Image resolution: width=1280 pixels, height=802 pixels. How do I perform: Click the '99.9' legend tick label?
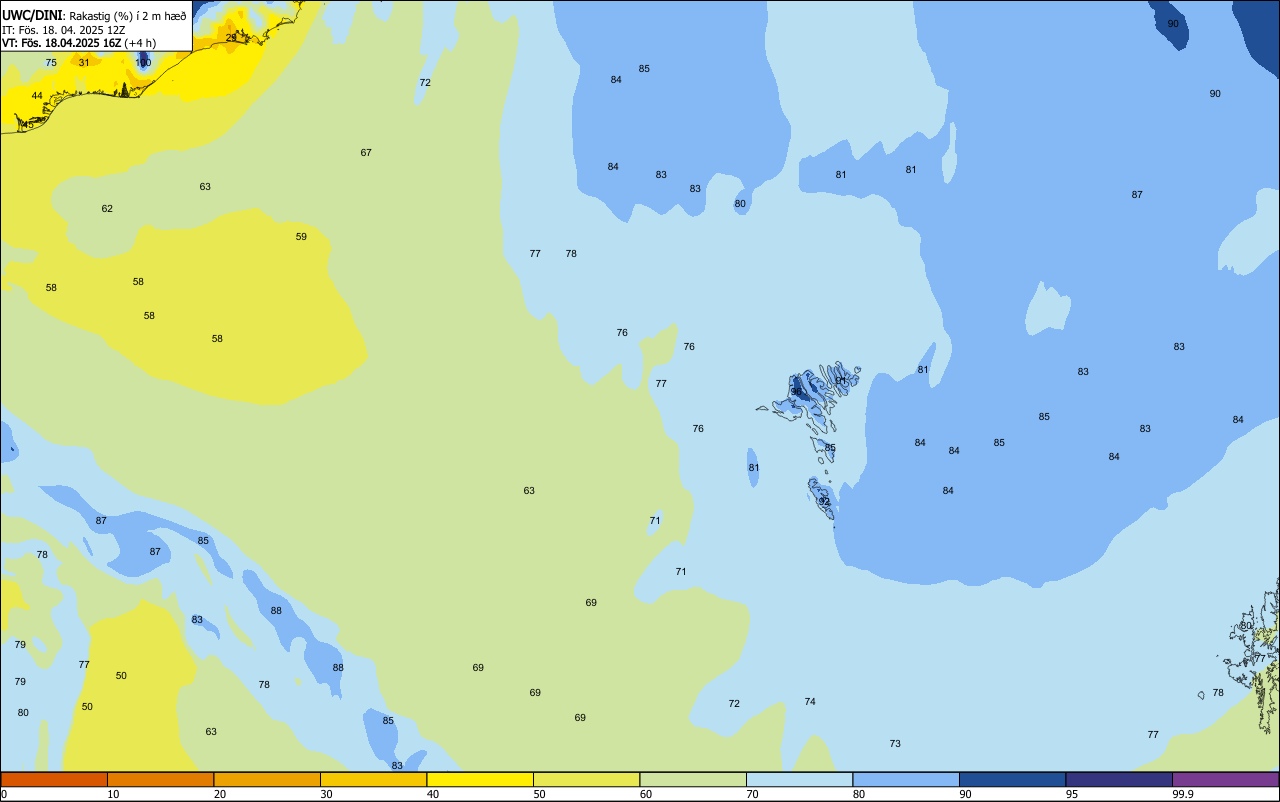(1183, 794)
